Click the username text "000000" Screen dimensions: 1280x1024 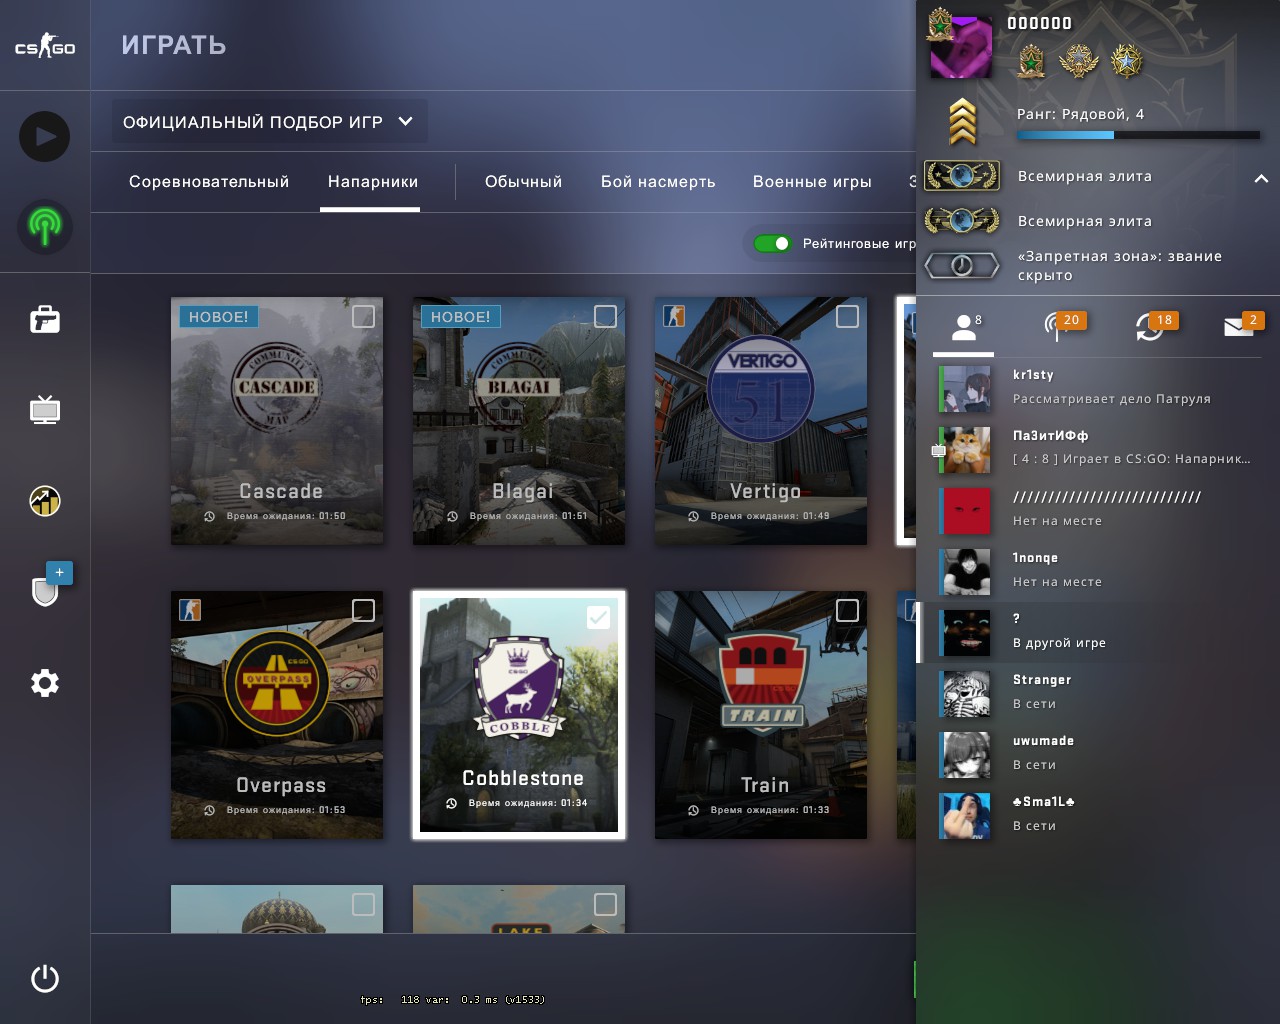click(1039, 23)
